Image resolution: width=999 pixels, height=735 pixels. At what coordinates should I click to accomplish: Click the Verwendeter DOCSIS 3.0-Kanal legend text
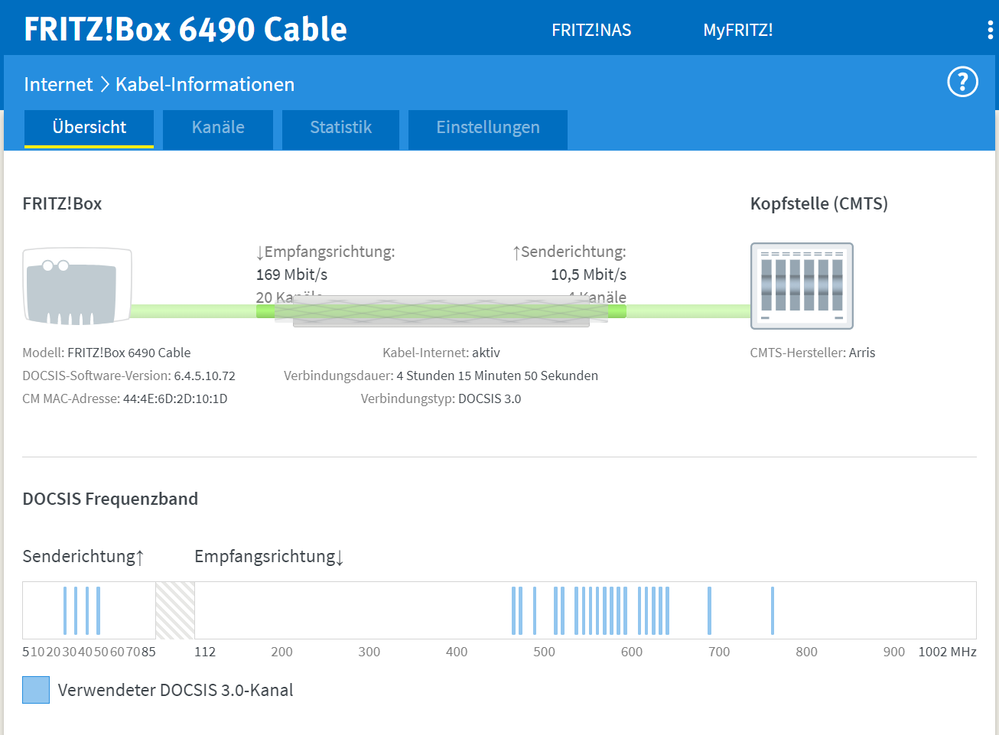pyautogui.click(x=175, y=690)
